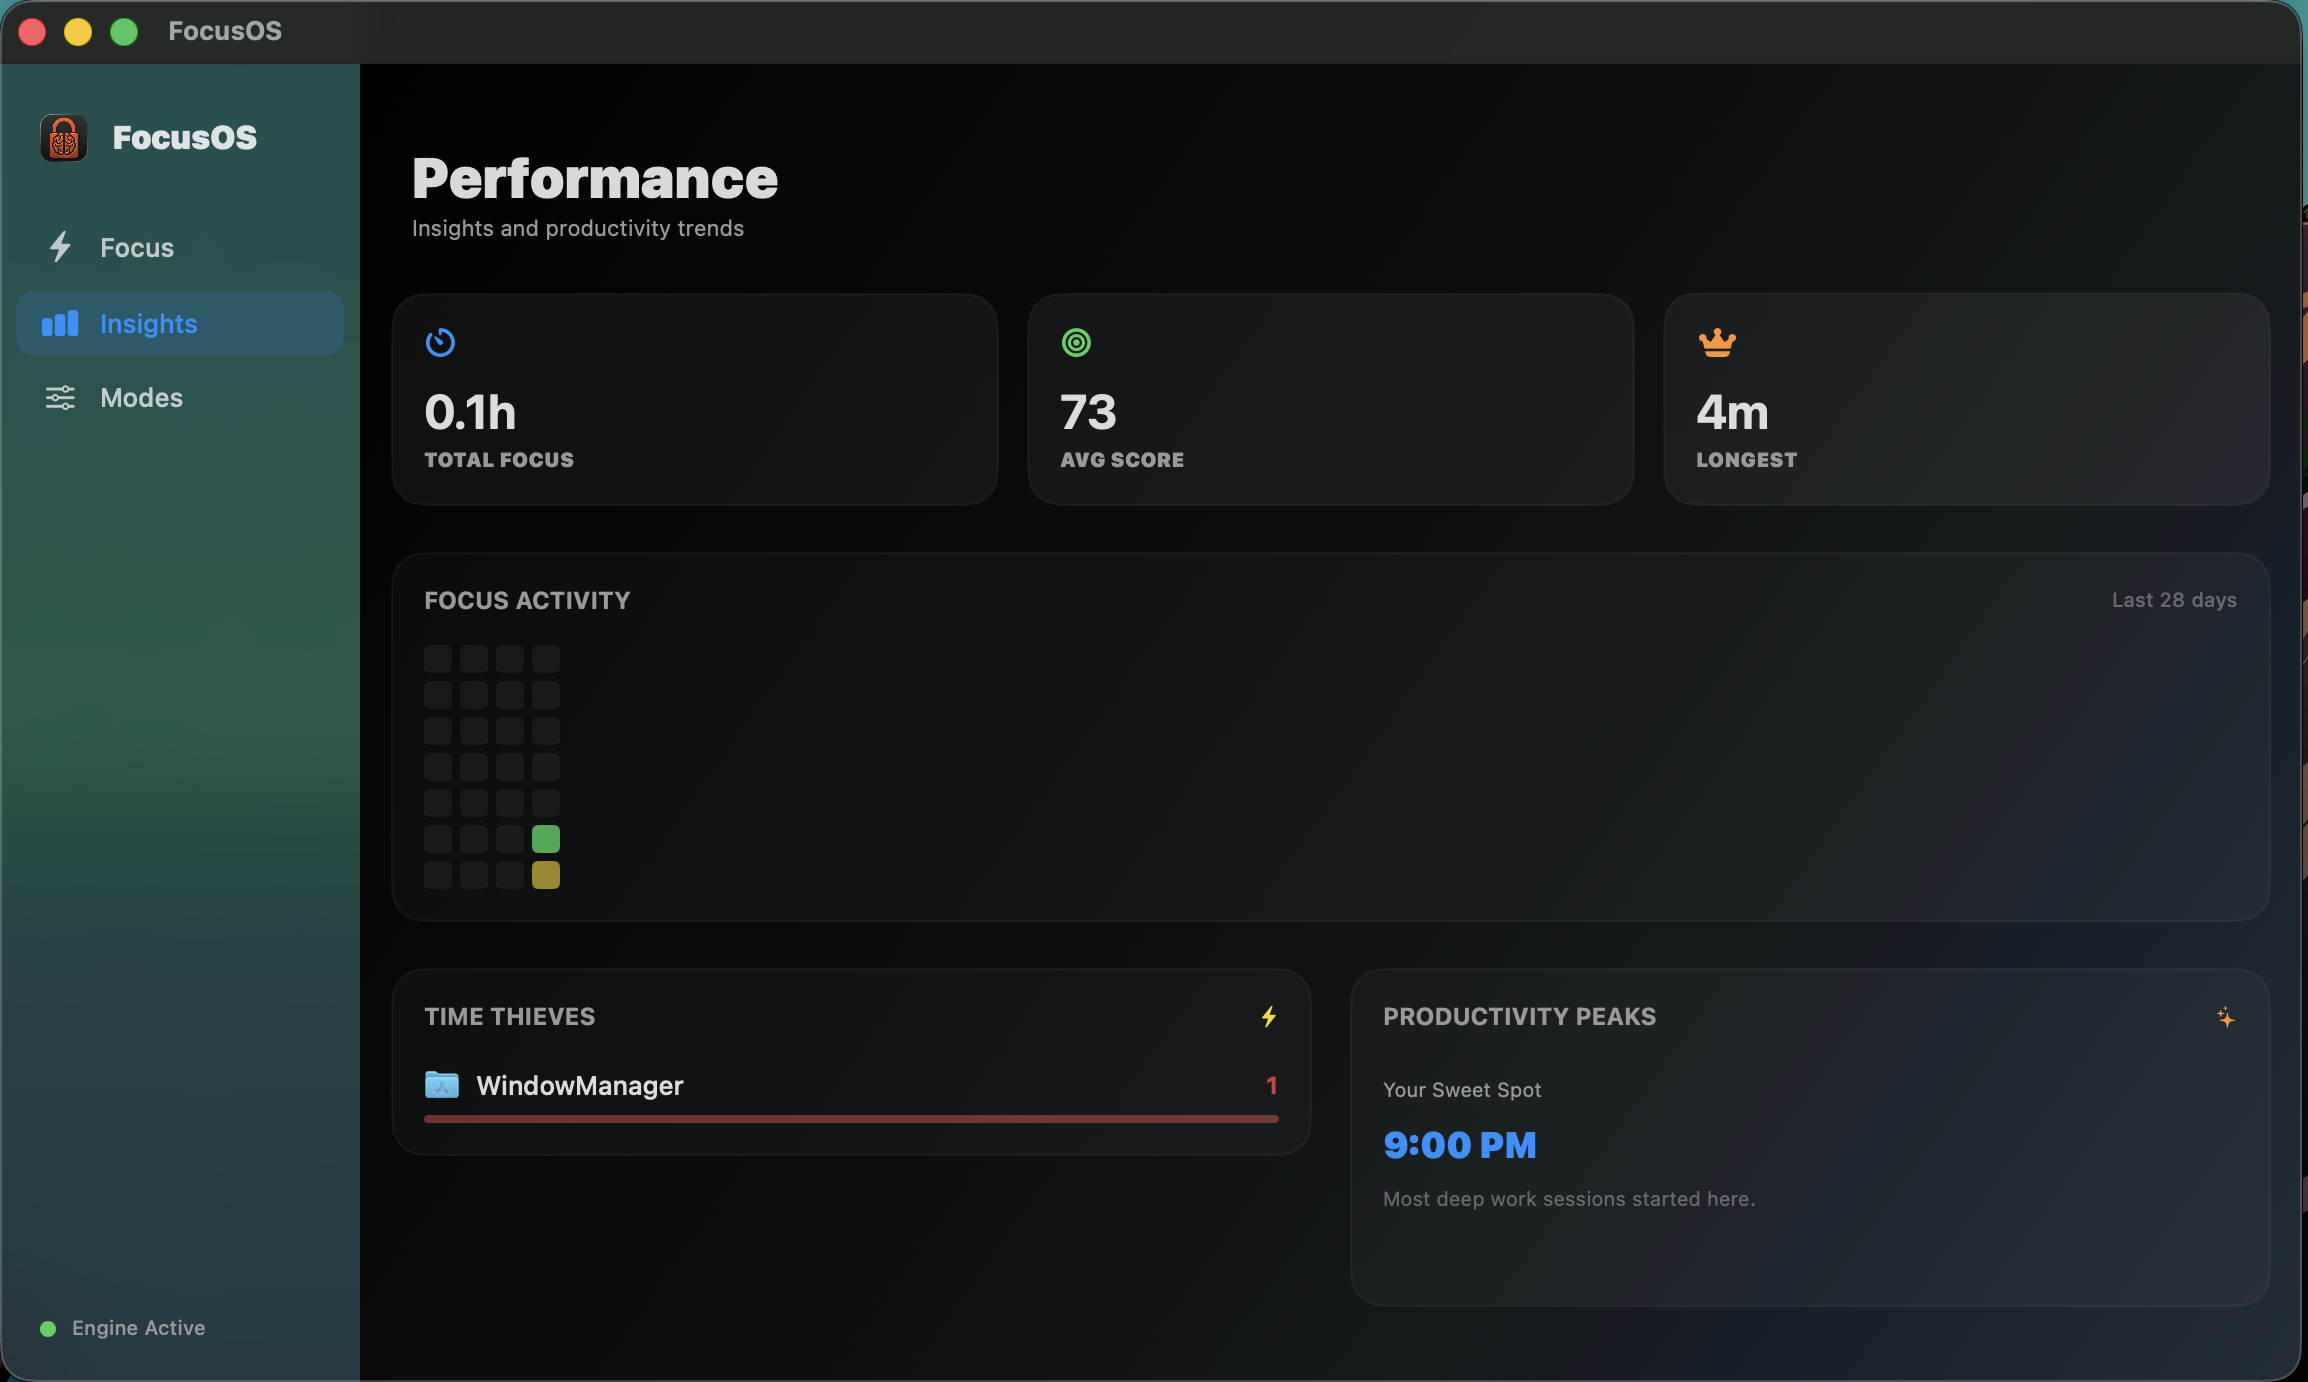Click the green target icon in Avg Score card
Screen dimensions: 2308x1382
1076,343
